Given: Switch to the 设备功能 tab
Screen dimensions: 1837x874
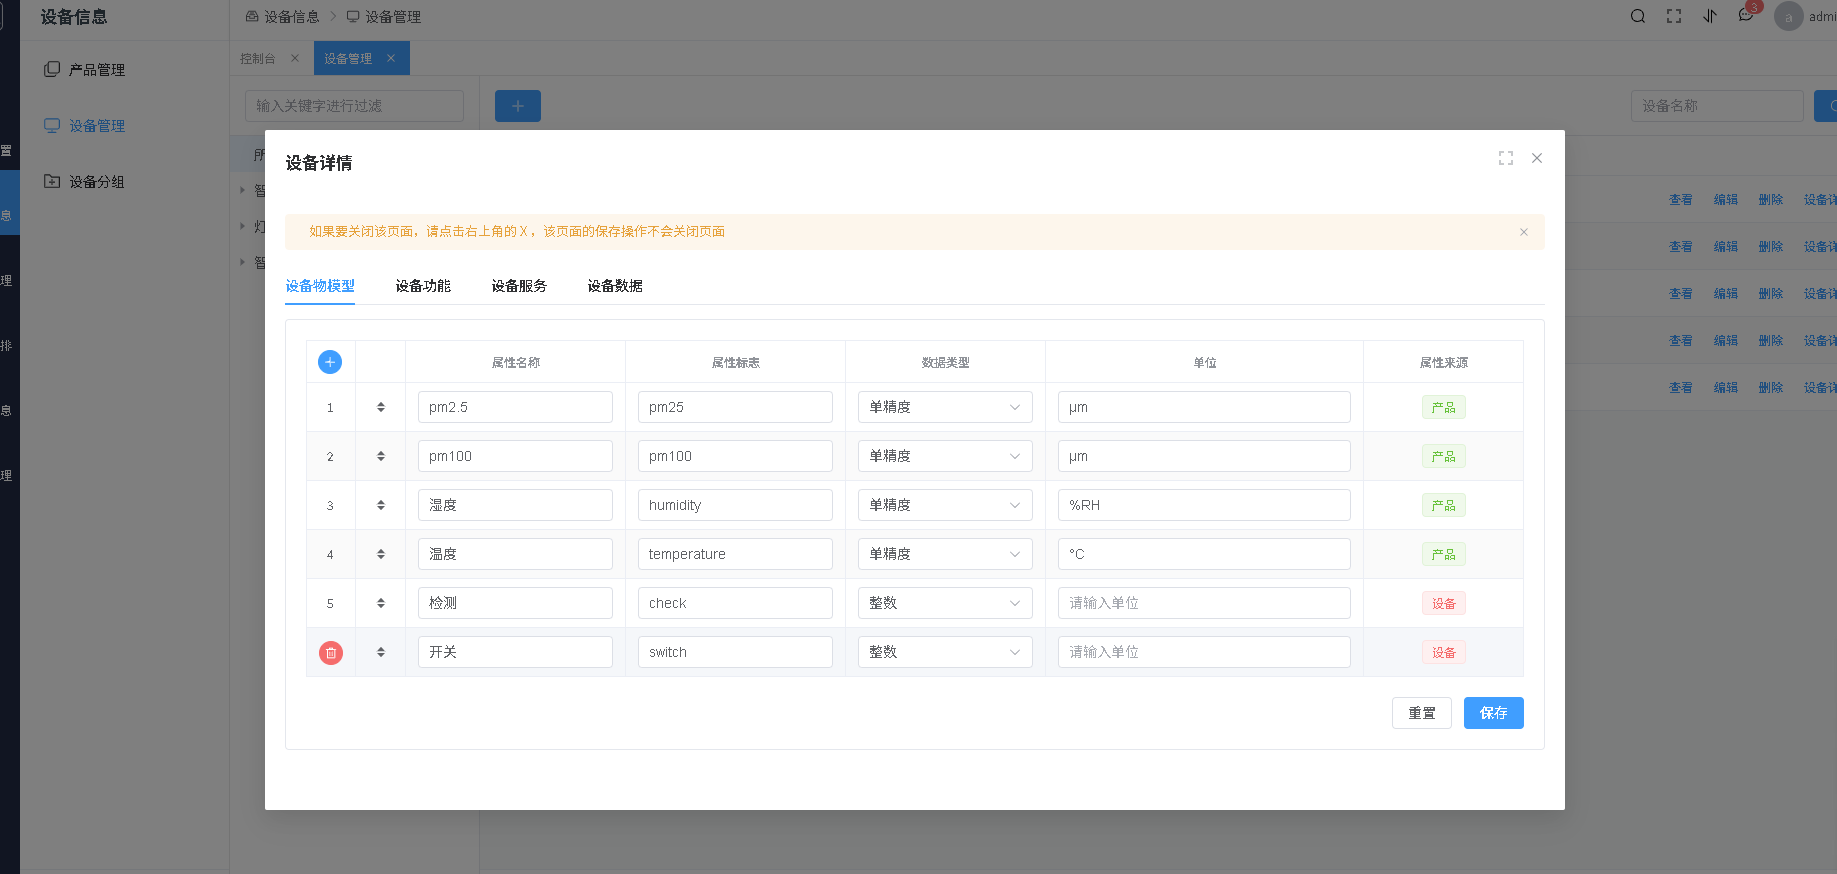Looking at the screenshot, I should pyautogui.click(x=423, y=286).
